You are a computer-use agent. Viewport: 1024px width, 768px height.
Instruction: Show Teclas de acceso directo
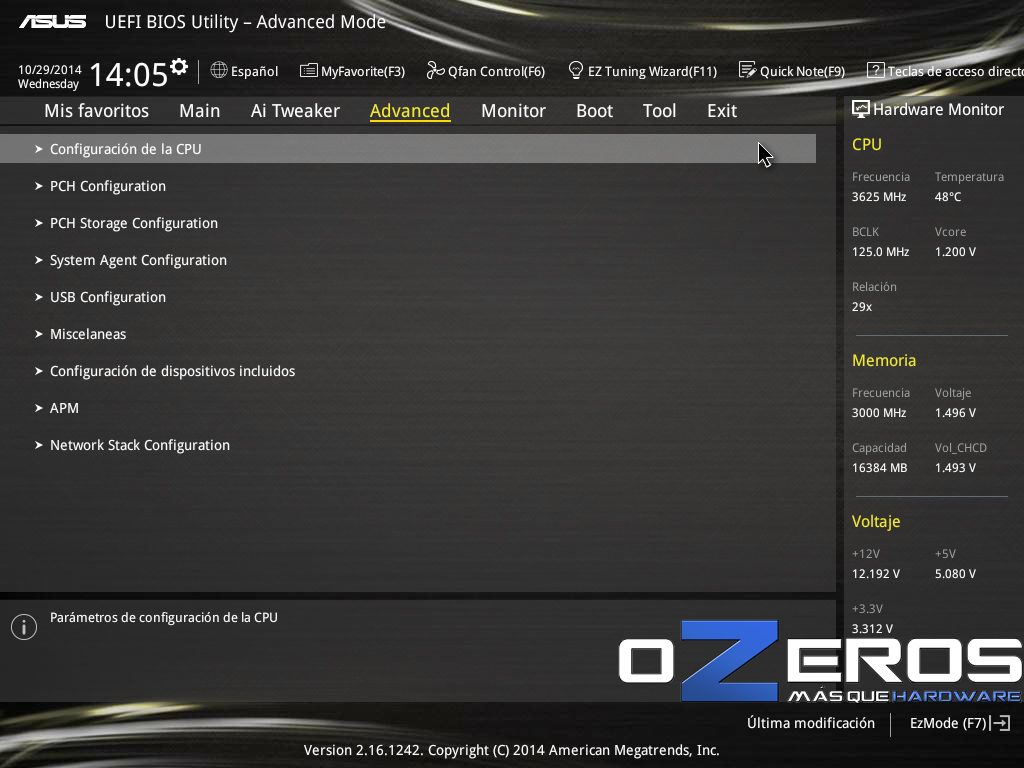(945, 71)
